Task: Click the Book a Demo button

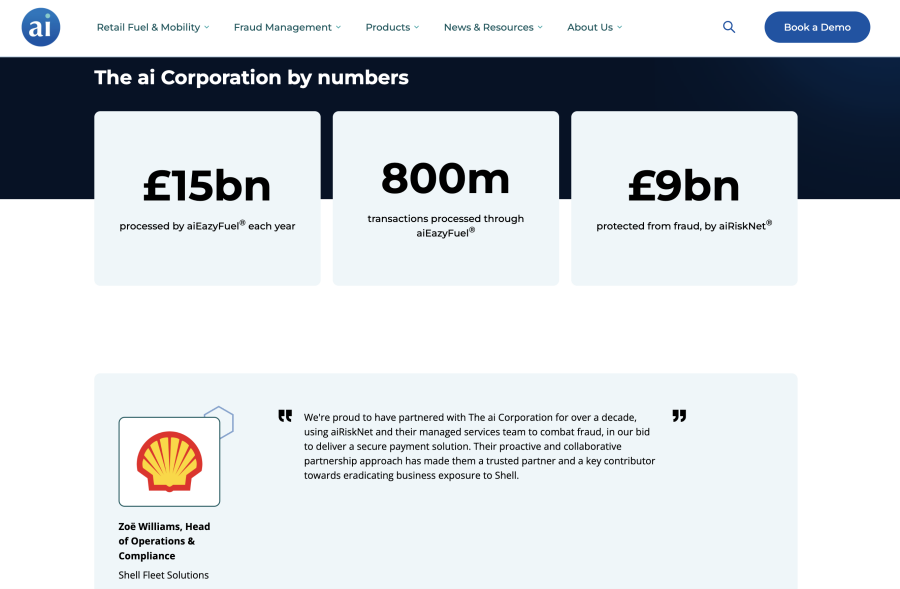Action: (x=817, y=27)
